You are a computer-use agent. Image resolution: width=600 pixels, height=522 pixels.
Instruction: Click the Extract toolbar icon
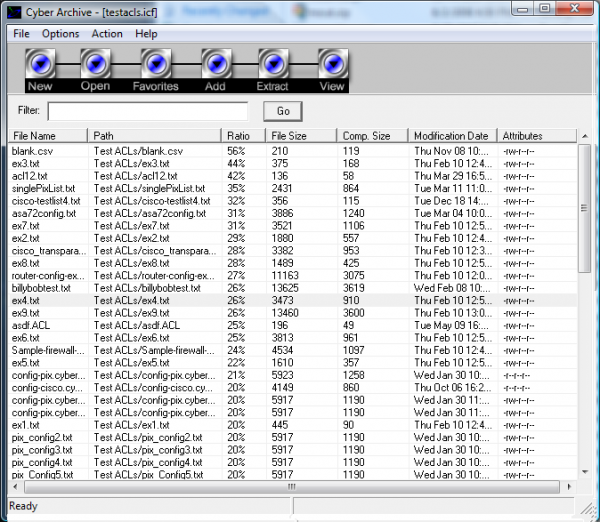(x=273, y=66)
